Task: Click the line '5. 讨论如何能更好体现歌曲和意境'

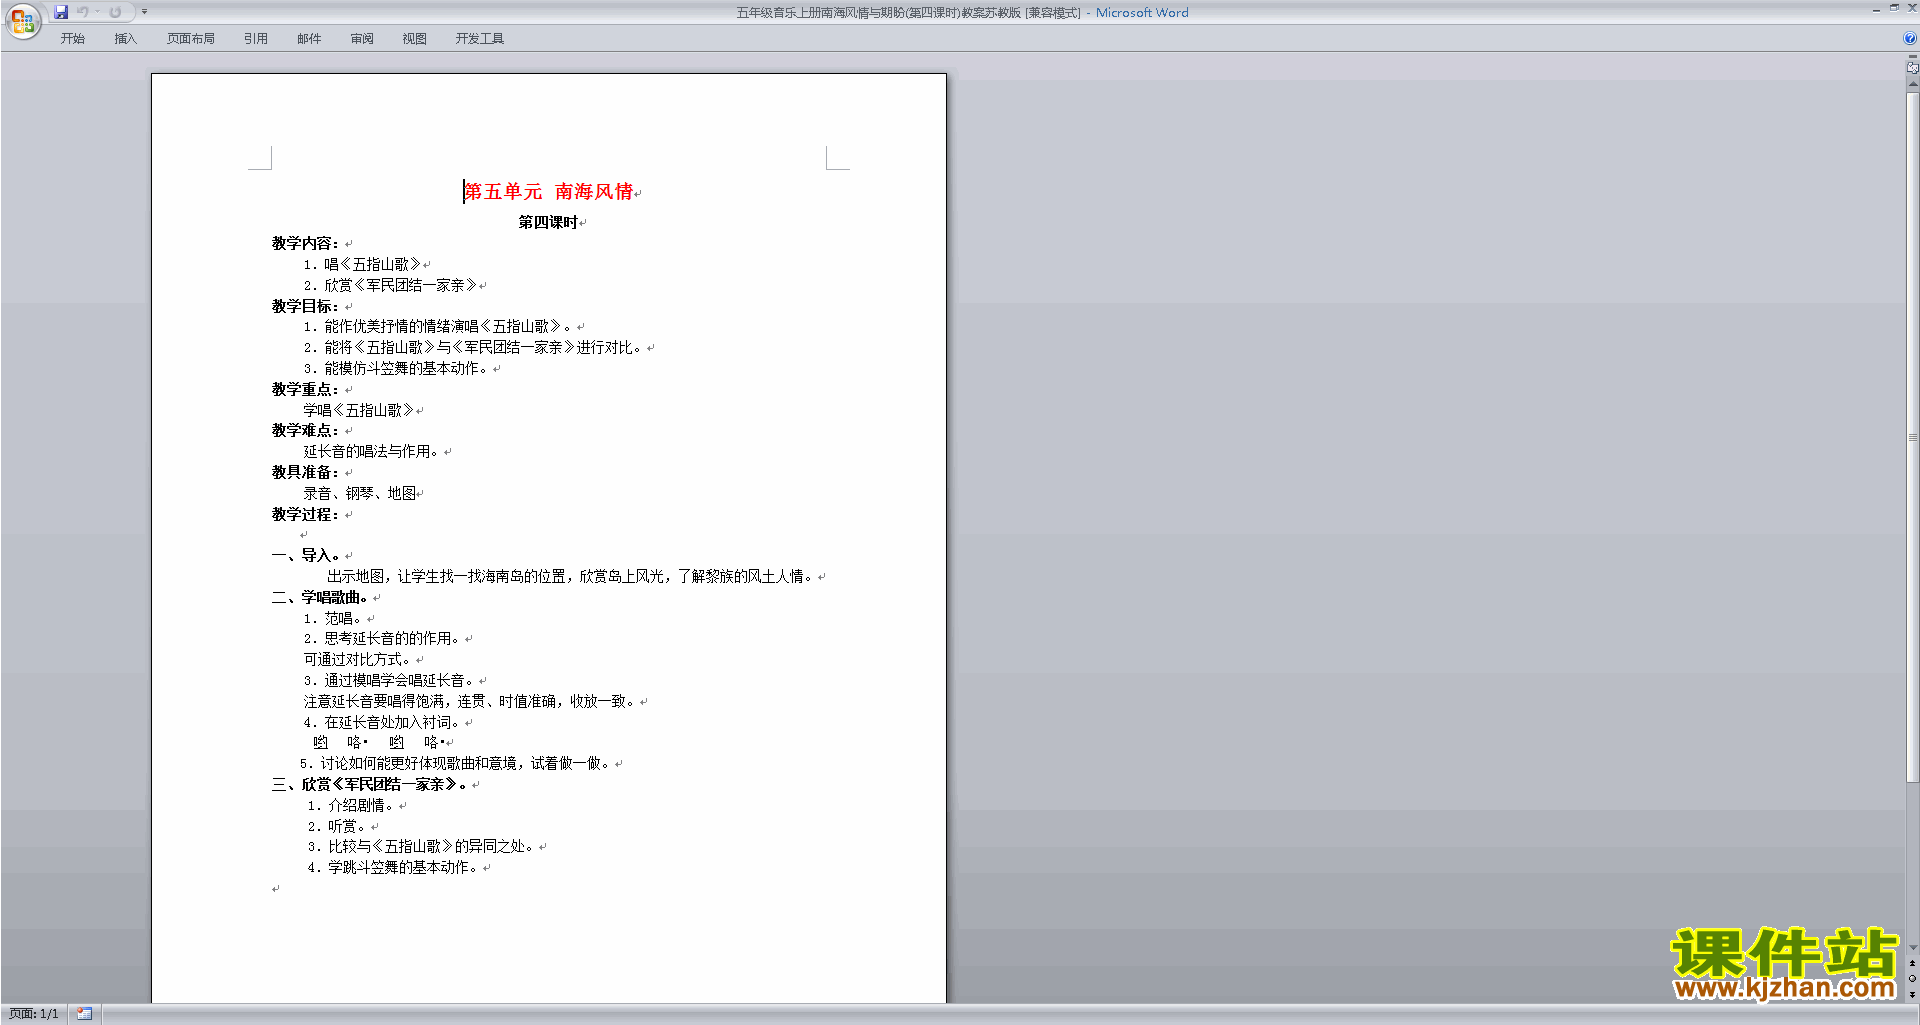Action: 456,763
